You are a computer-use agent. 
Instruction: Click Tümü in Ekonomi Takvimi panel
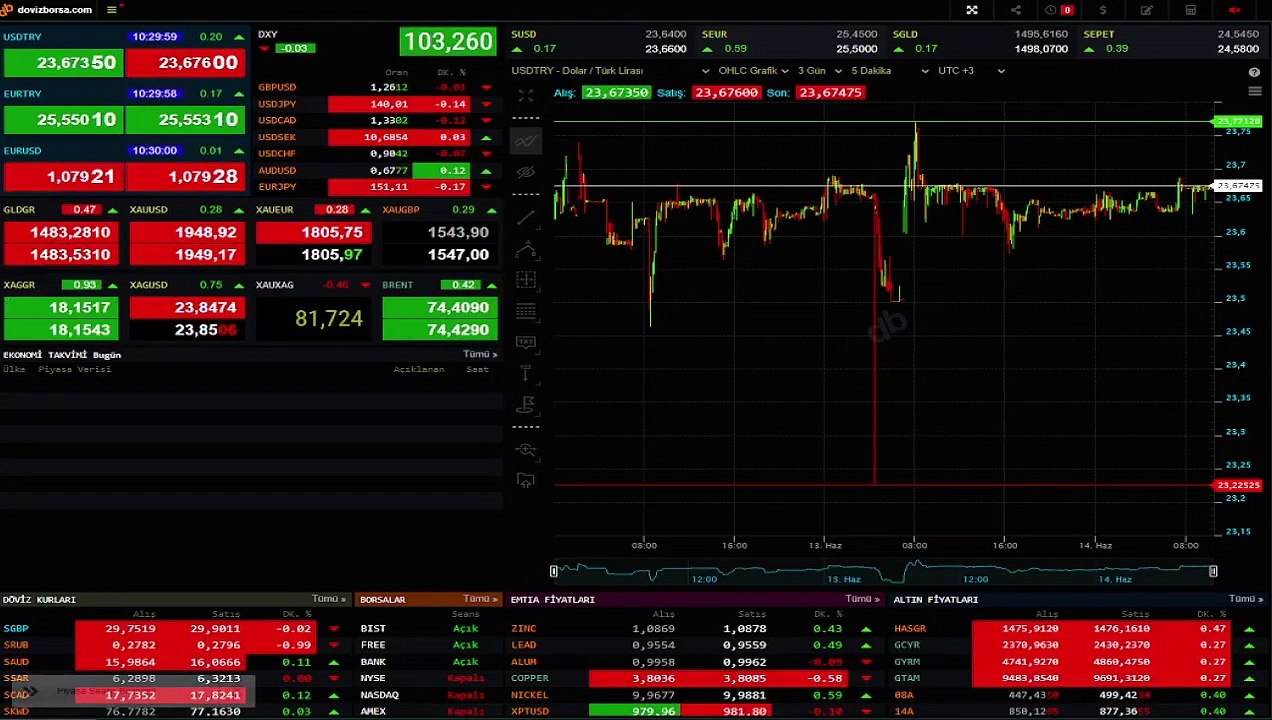click(480, 354)
